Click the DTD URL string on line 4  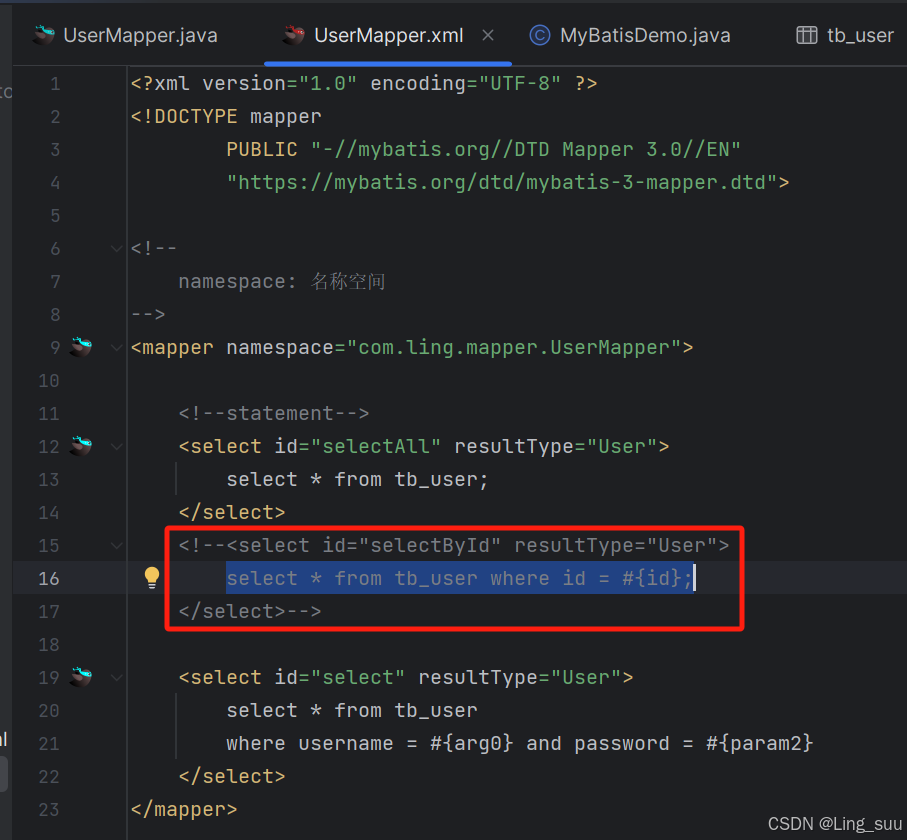[x=502, y=183]
